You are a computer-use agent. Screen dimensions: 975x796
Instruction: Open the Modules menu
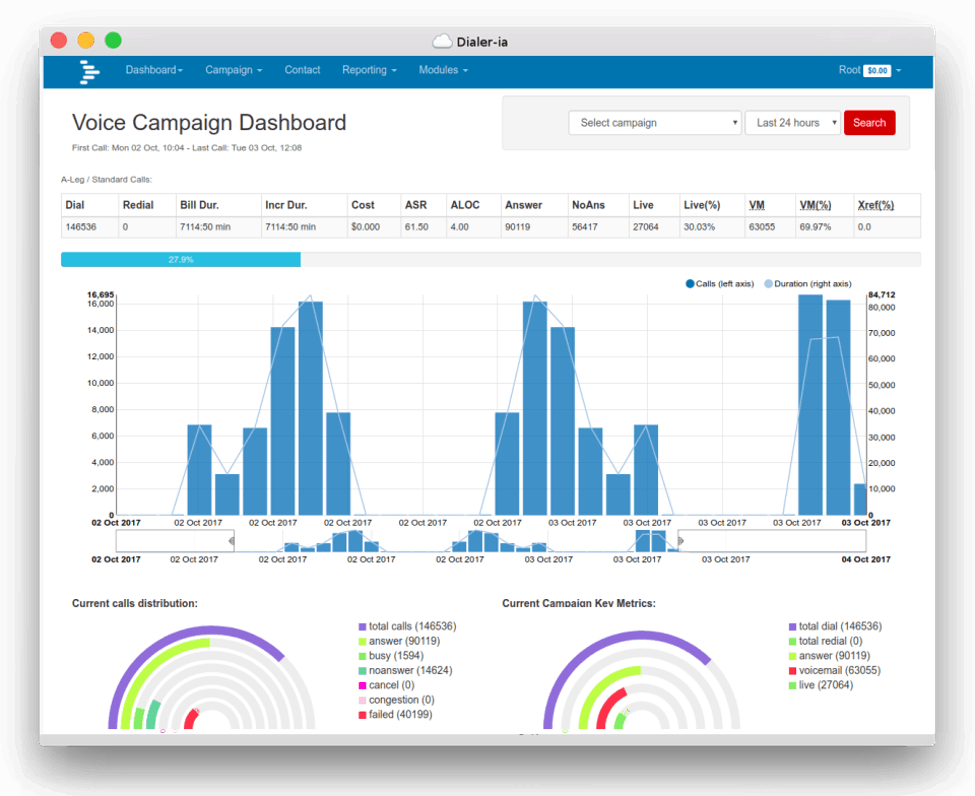click(x=443, y=70)
